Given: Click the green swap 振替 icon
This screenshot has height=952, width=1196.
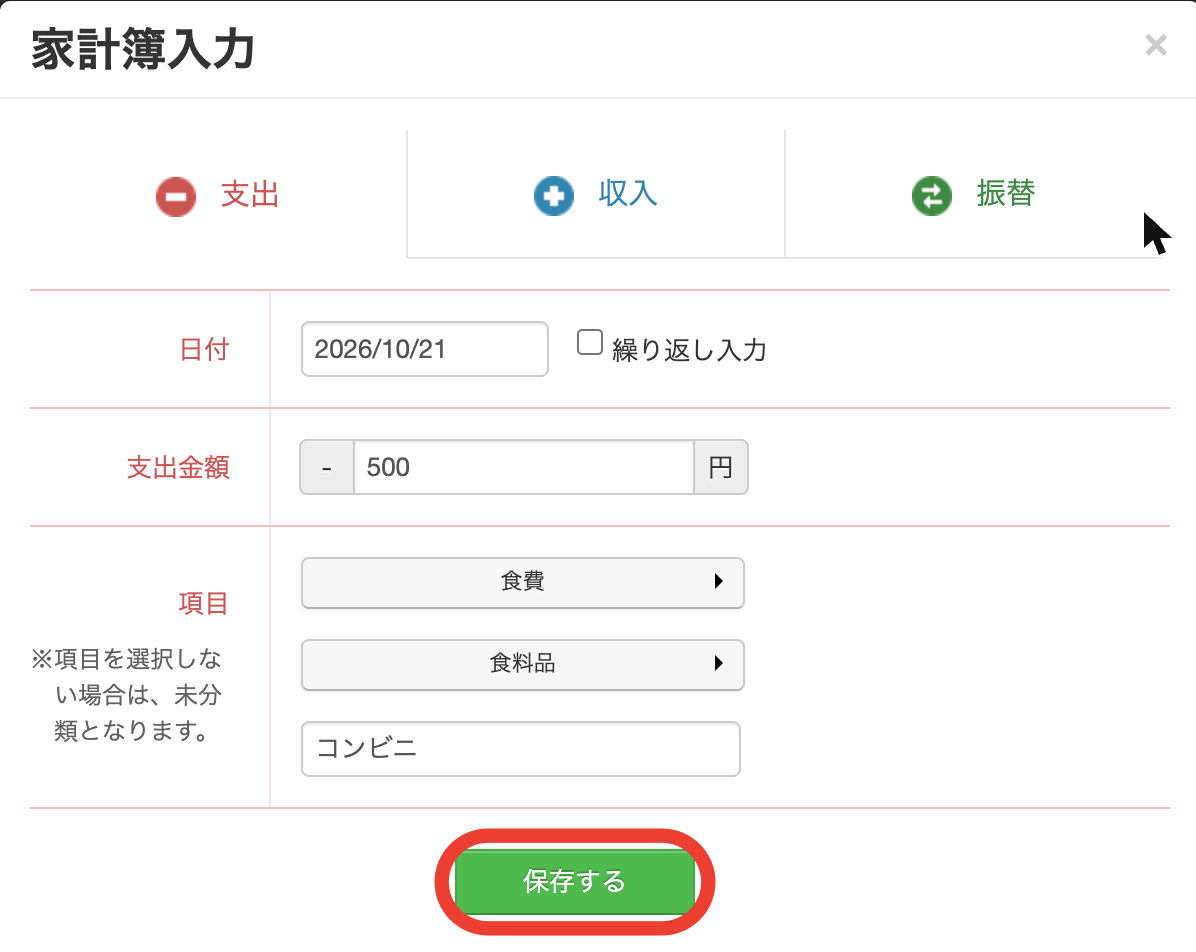Looking at the screenshot, I should pos(931,196).
